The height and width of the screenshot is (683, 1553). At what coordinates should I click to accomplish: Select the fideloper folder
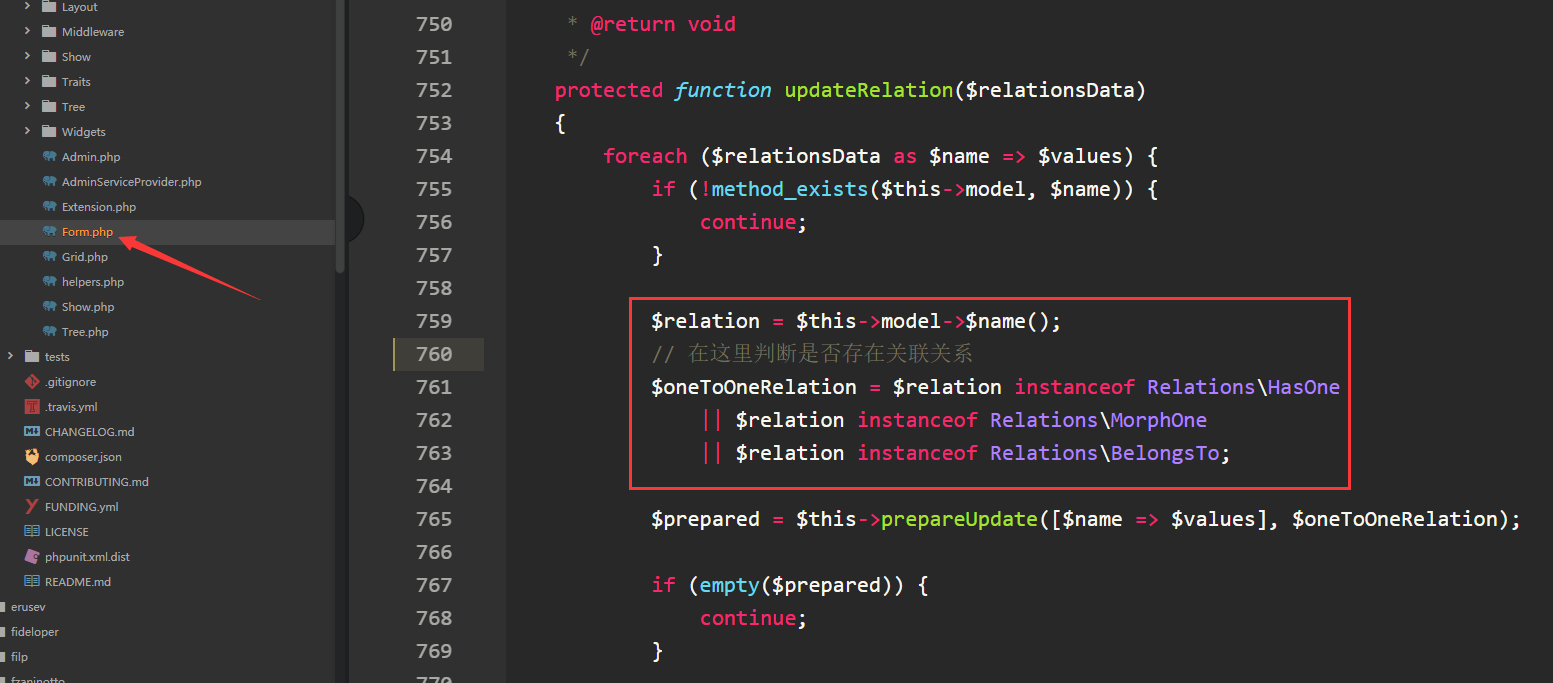(x=35, y=632)
